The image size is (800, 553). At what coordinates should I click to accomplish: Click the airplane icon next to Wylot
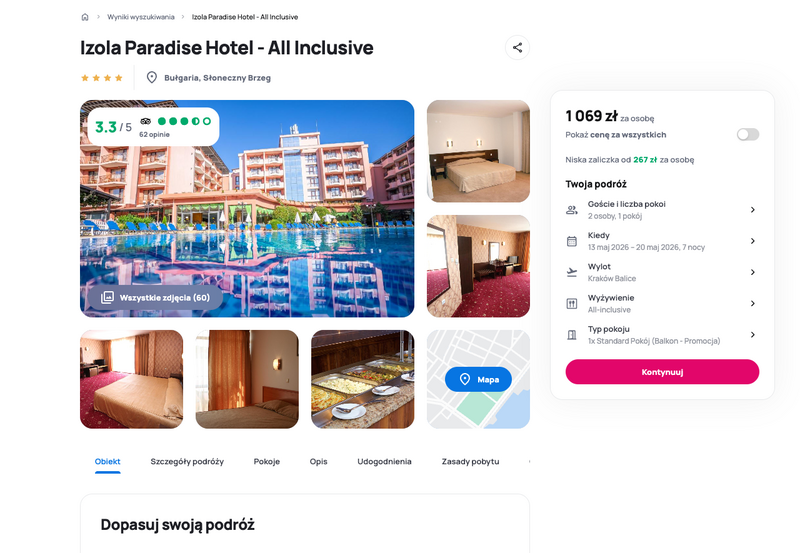point(572,272)
